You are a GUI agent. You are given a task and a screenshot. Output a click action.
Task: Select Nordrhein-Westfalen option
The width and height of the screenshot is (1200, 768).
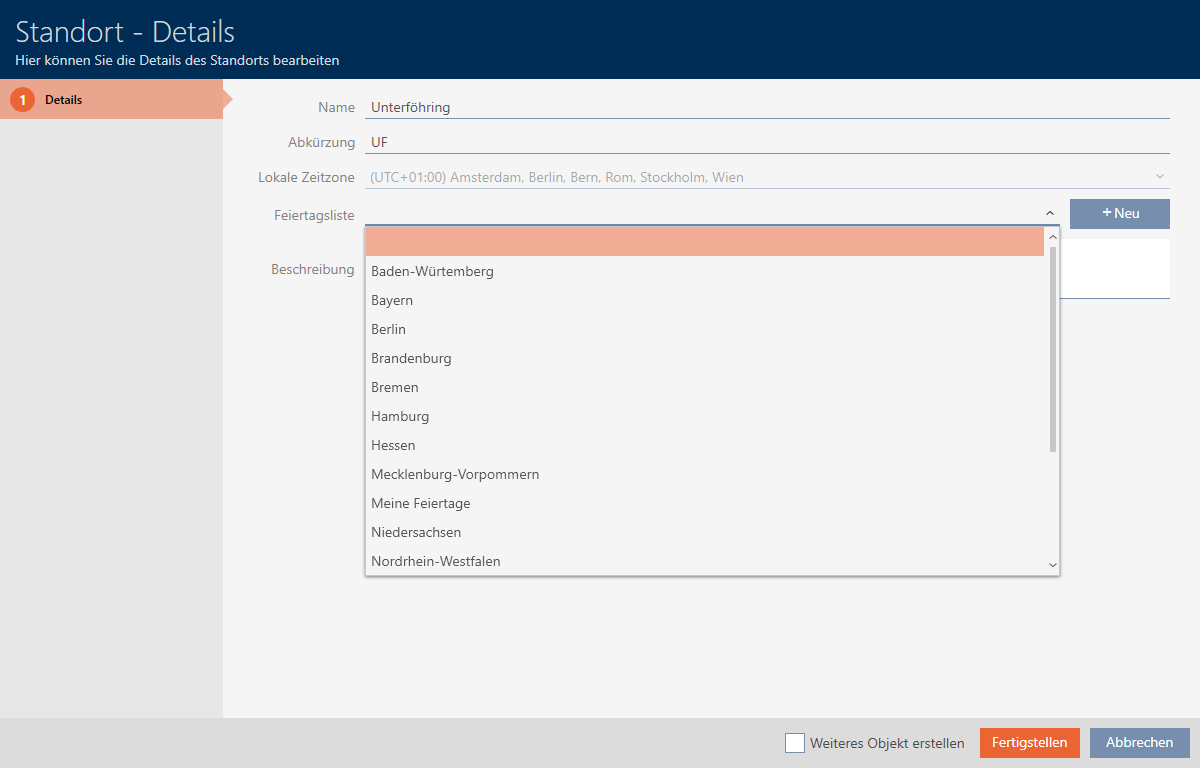point(435,561)
